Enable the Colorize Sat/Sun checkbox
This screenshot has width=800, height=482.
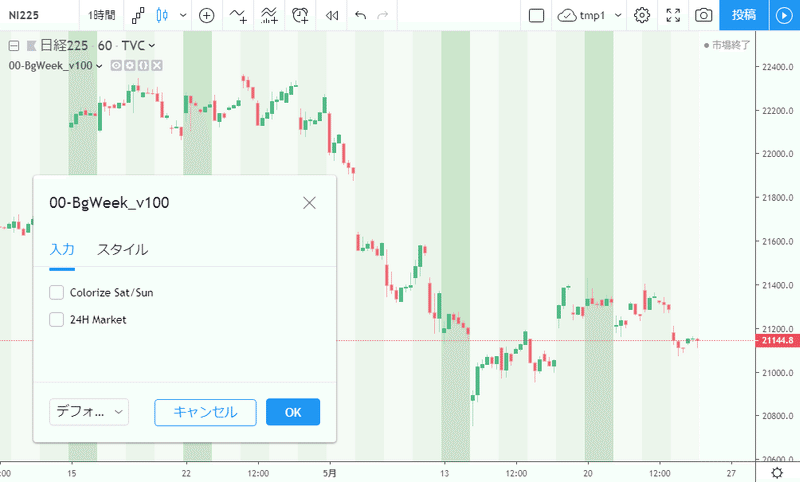click(56, 293)
